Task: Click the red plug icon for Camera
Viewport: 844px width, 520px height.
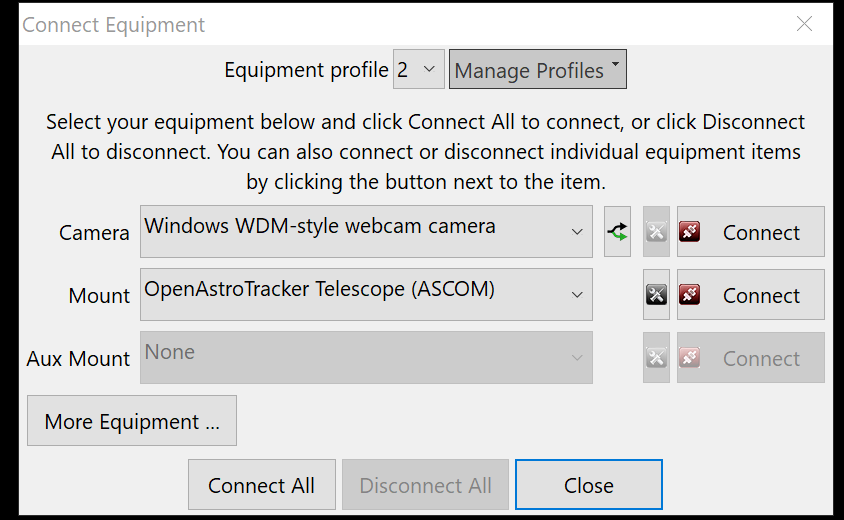Action: (x=689, y=231)
